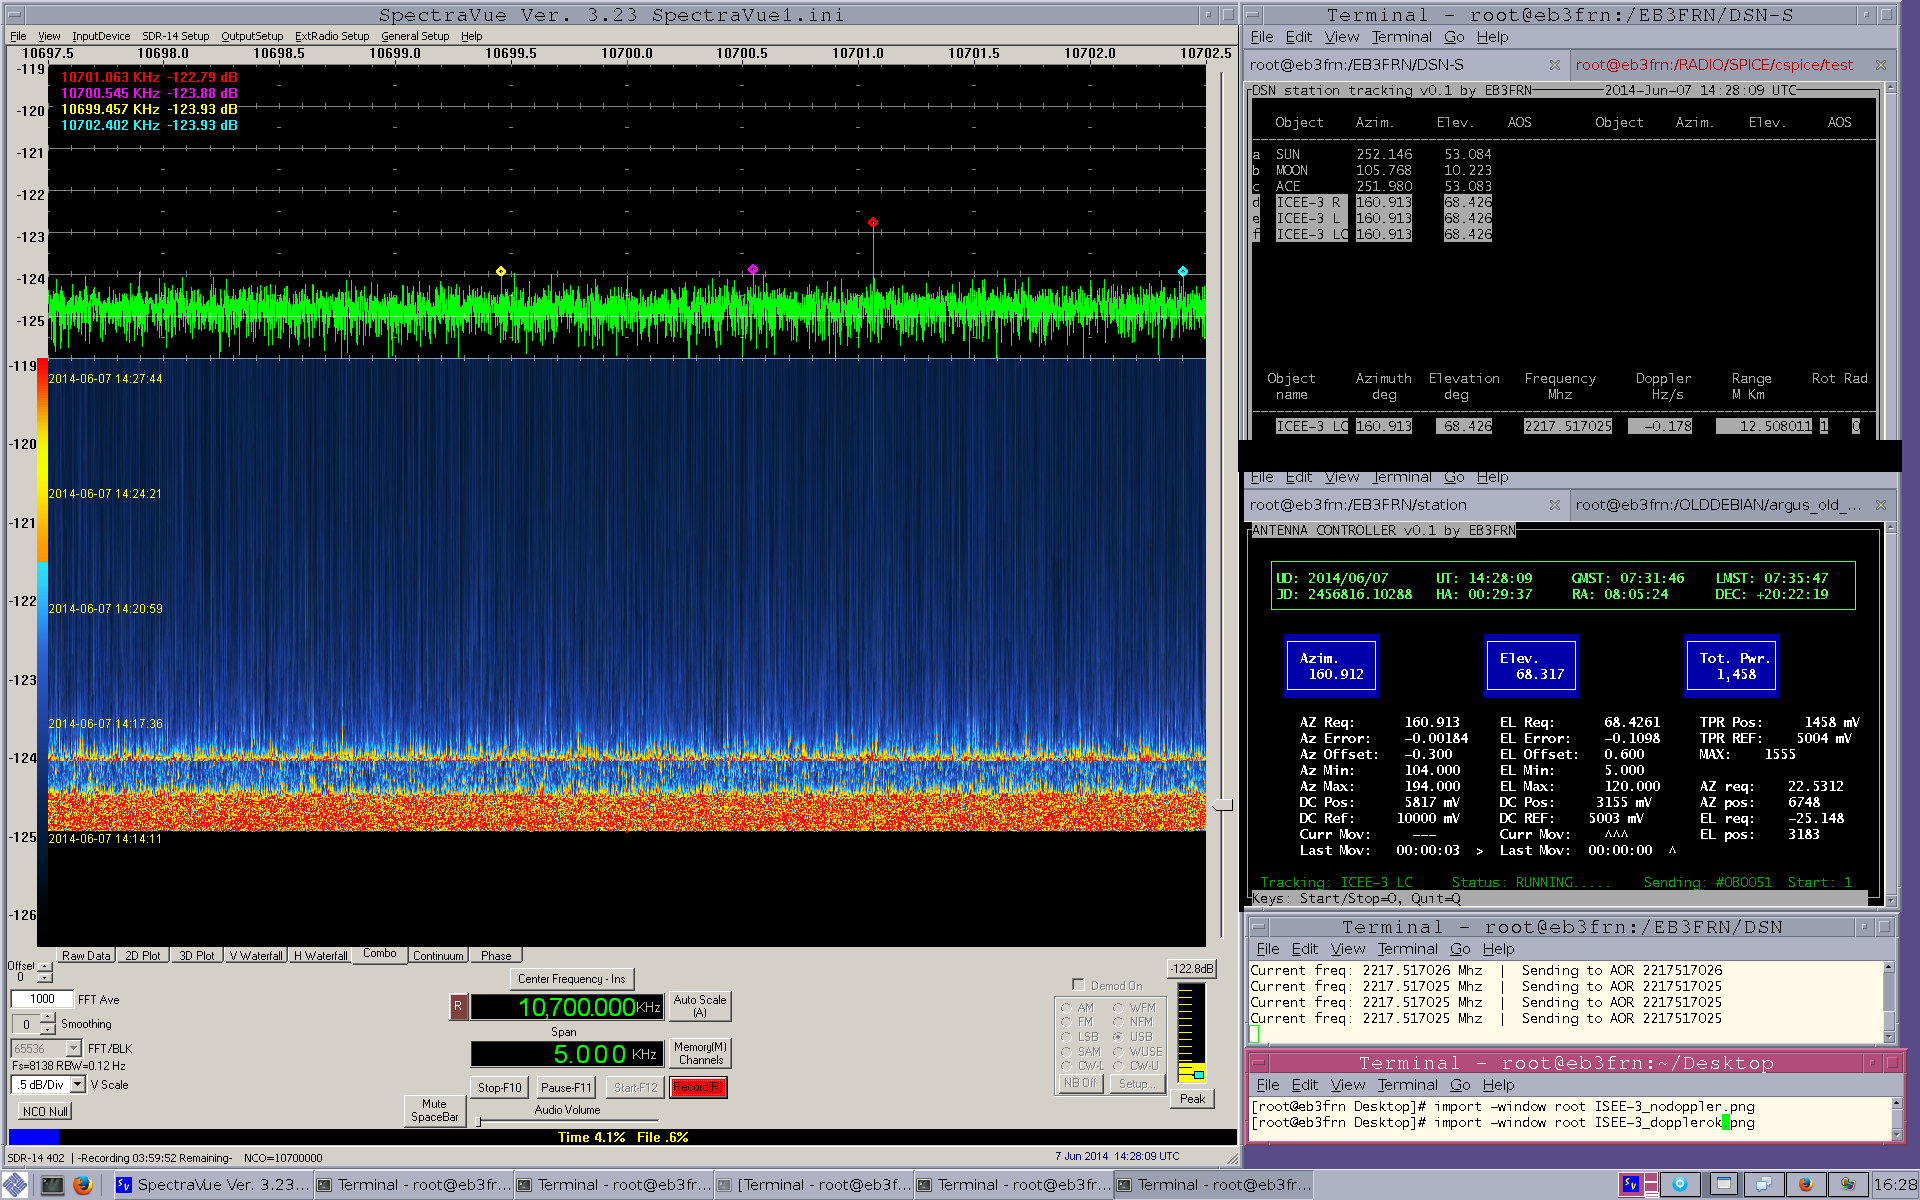Click the Auto Scale (A) button
Image resolution: width=1920 pixels, height=1200 pixels.
coord(700,1006)
